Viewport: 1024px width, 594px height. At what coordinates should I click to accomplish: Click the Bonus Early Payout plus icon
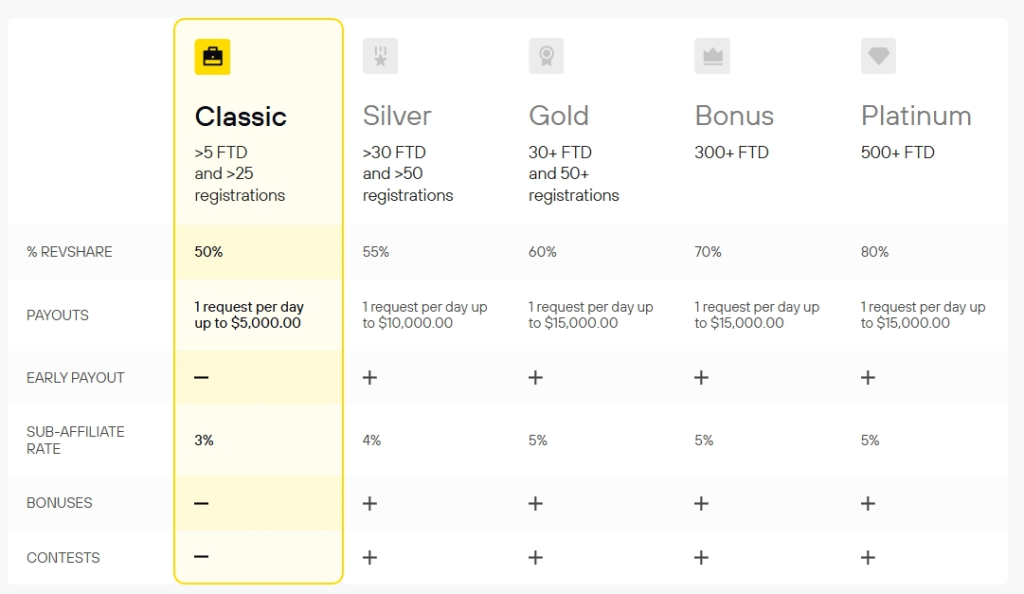click(x=701, y=377)
